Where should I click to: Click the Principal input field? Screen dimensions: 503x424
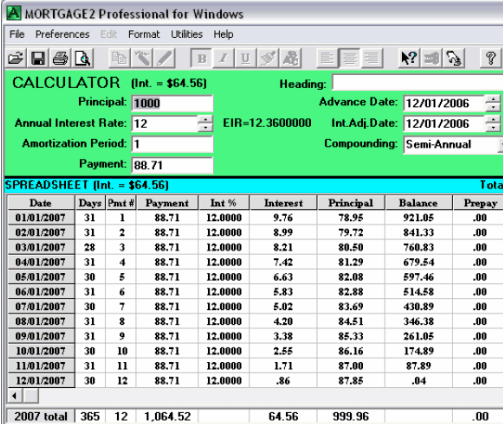coord(172,103)
